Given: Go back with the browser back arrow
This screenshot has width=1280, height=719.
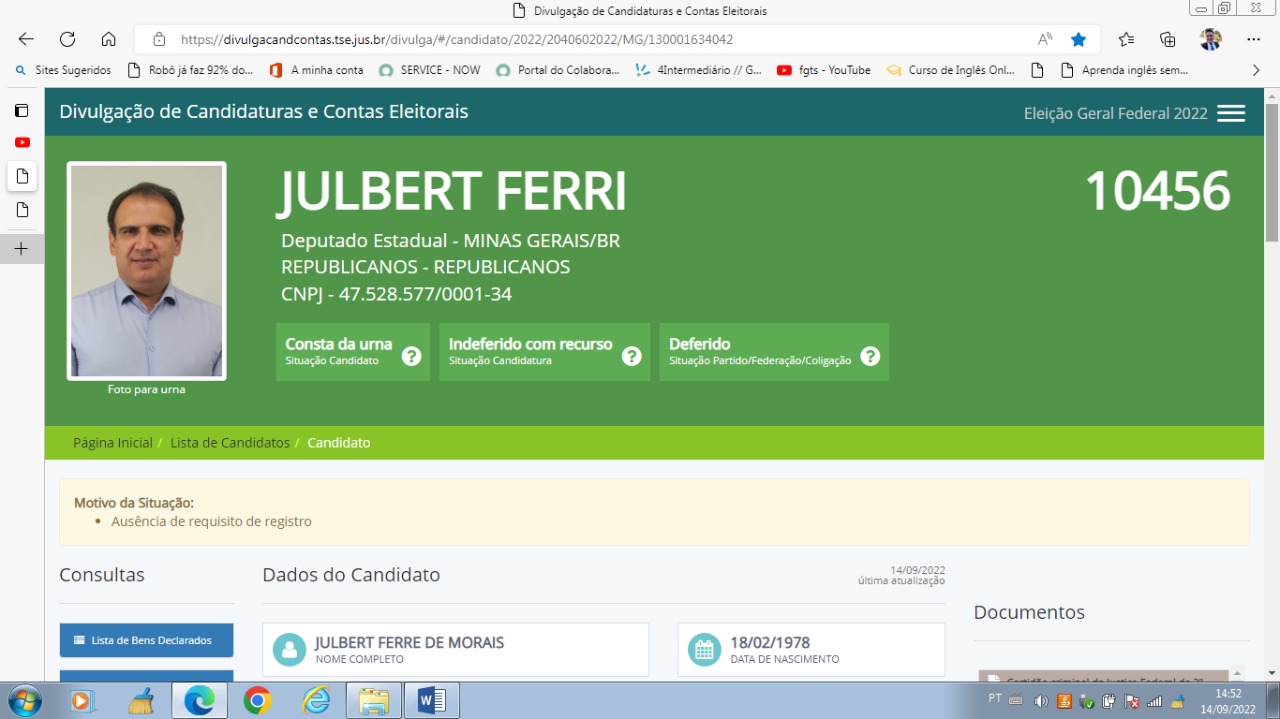Looking at the screenshot, I should (26, 39).
